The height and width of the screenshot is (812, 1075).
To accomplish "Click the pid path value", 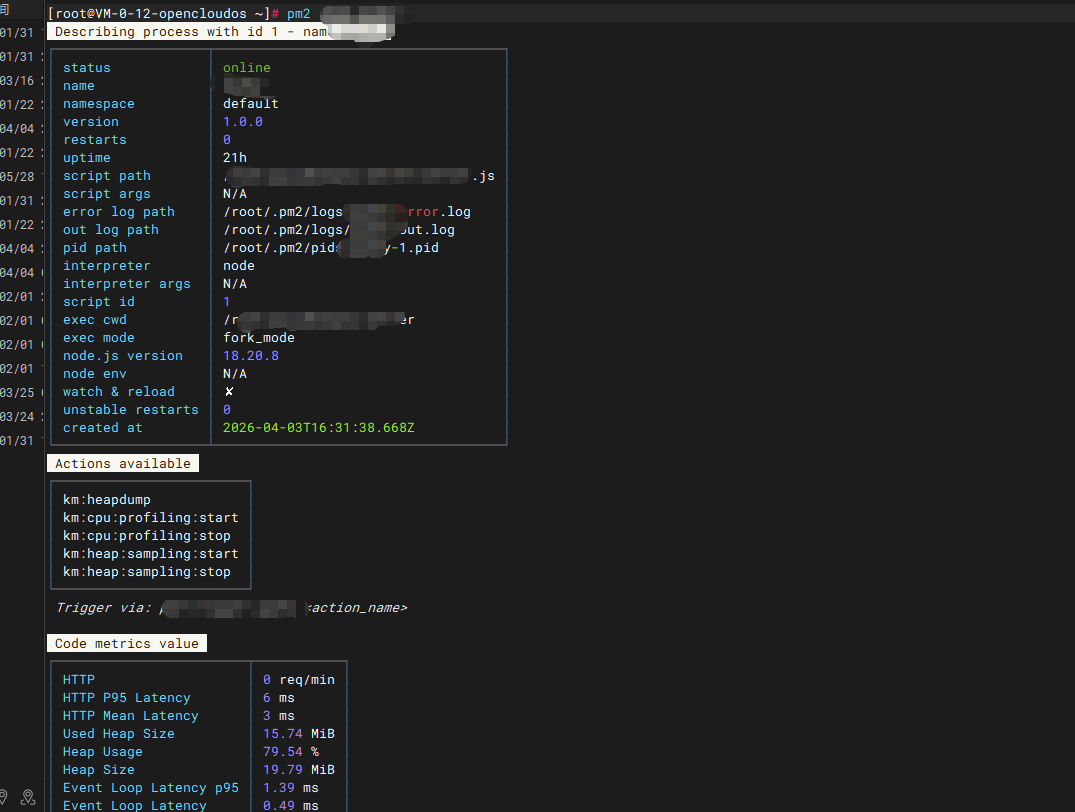I will click(330, 248).
